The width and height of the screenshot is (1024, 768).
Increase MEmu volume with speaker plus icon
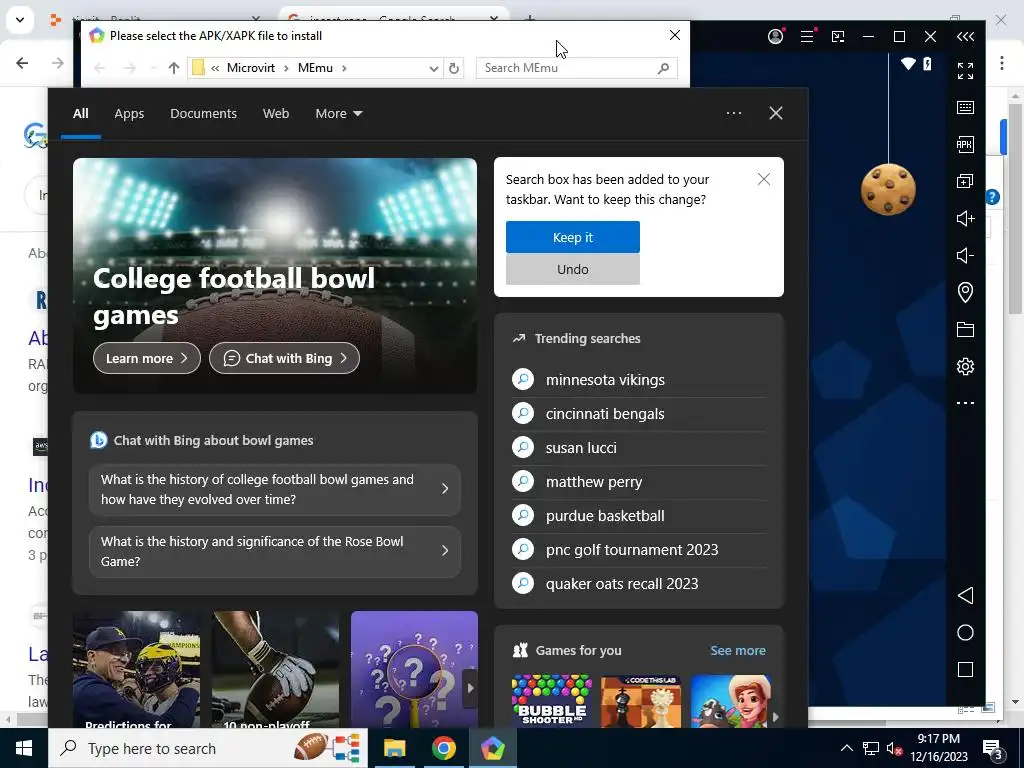coord(965,218)
